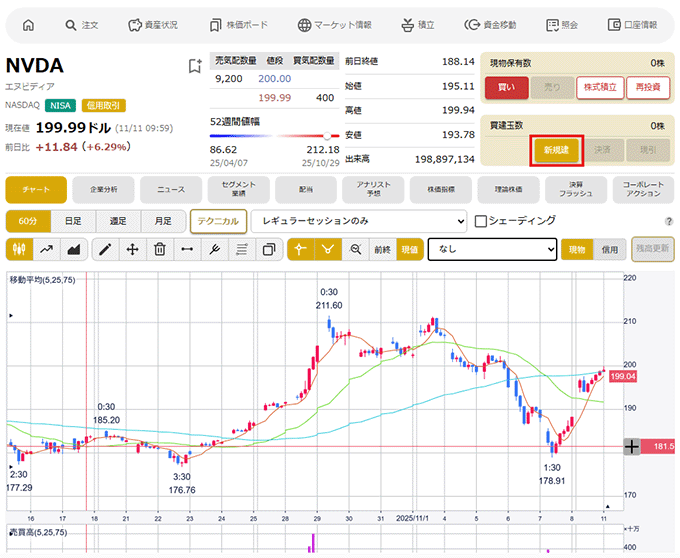Switch to the line chart icon
Screen dimensions: 680x558
pos(46,249)
